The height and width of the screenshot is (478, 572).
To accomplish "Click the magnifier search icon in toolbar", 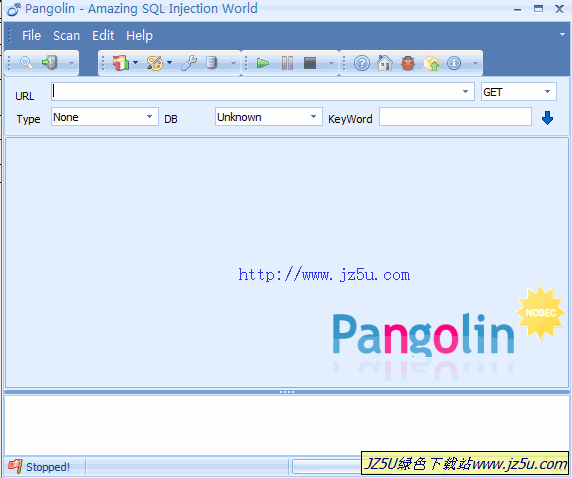I will pos(26,63).
